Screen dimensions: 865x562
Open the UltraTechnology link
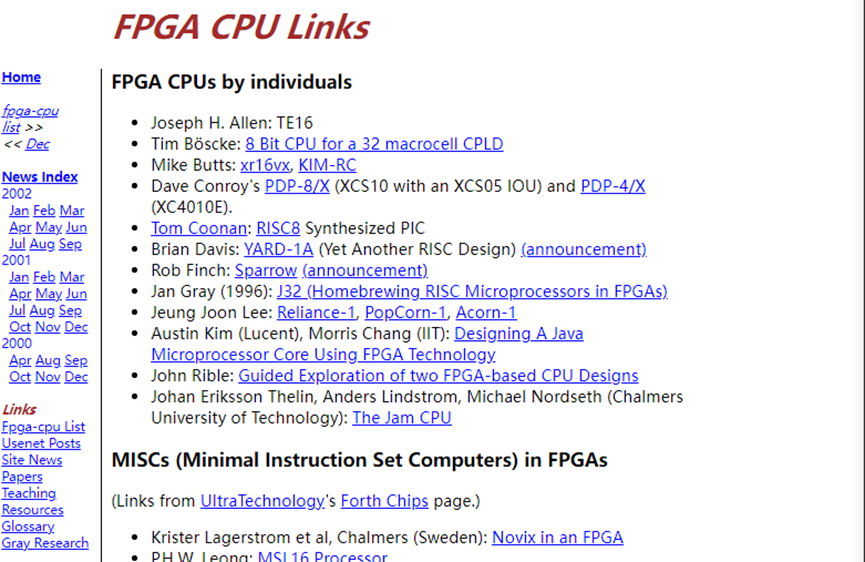point(263,501)
